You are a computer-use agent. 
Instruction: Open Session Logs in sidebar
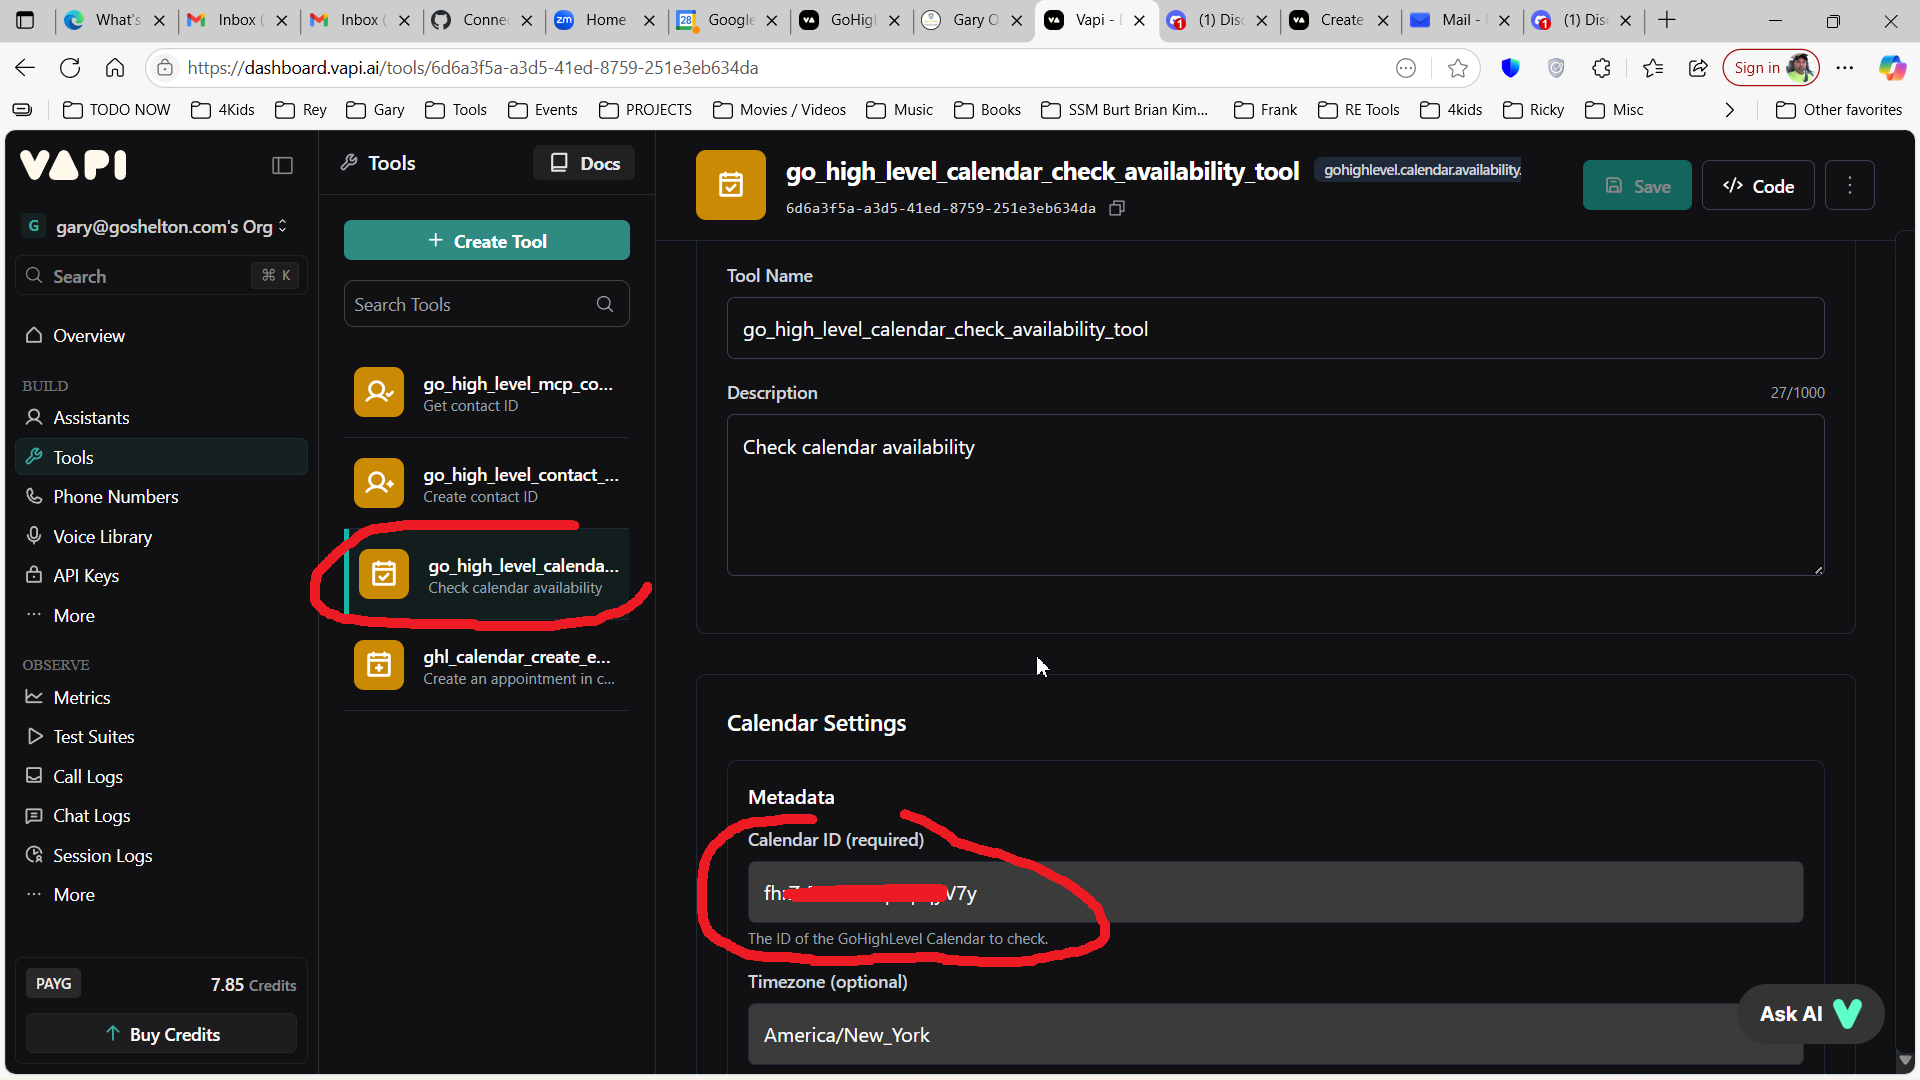tap(161, 856)
